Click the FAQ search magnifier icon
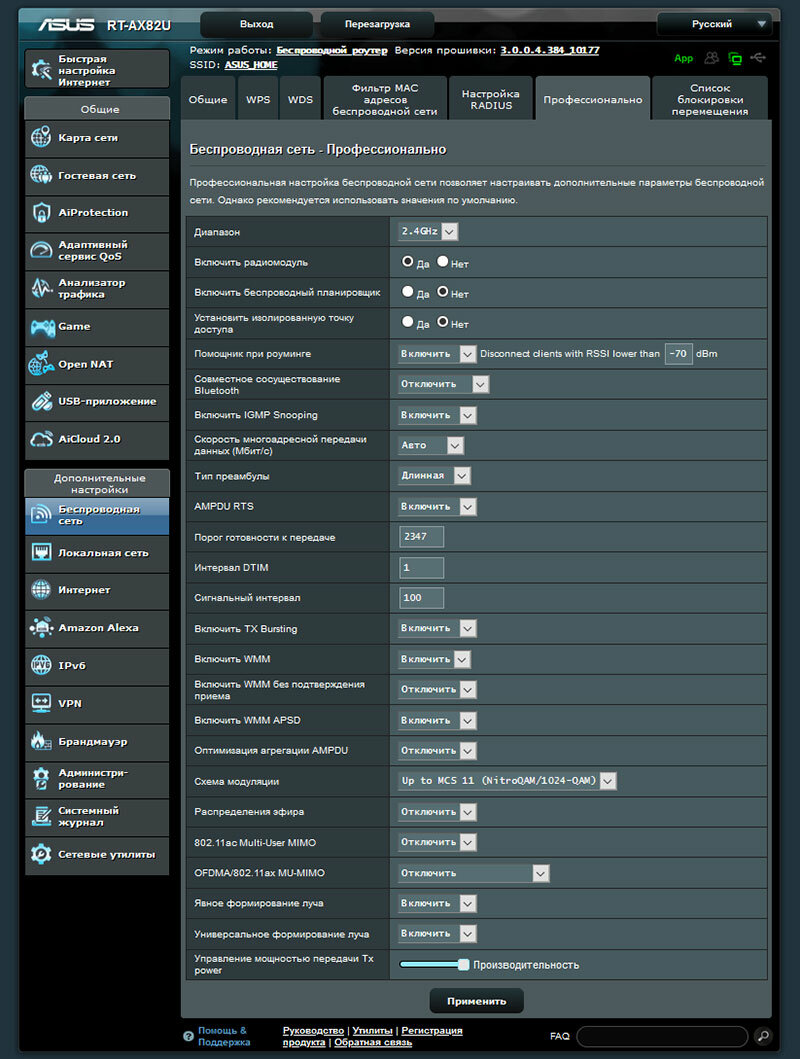The height and width of the screenshot is (1059, 800). [763, 1035]
